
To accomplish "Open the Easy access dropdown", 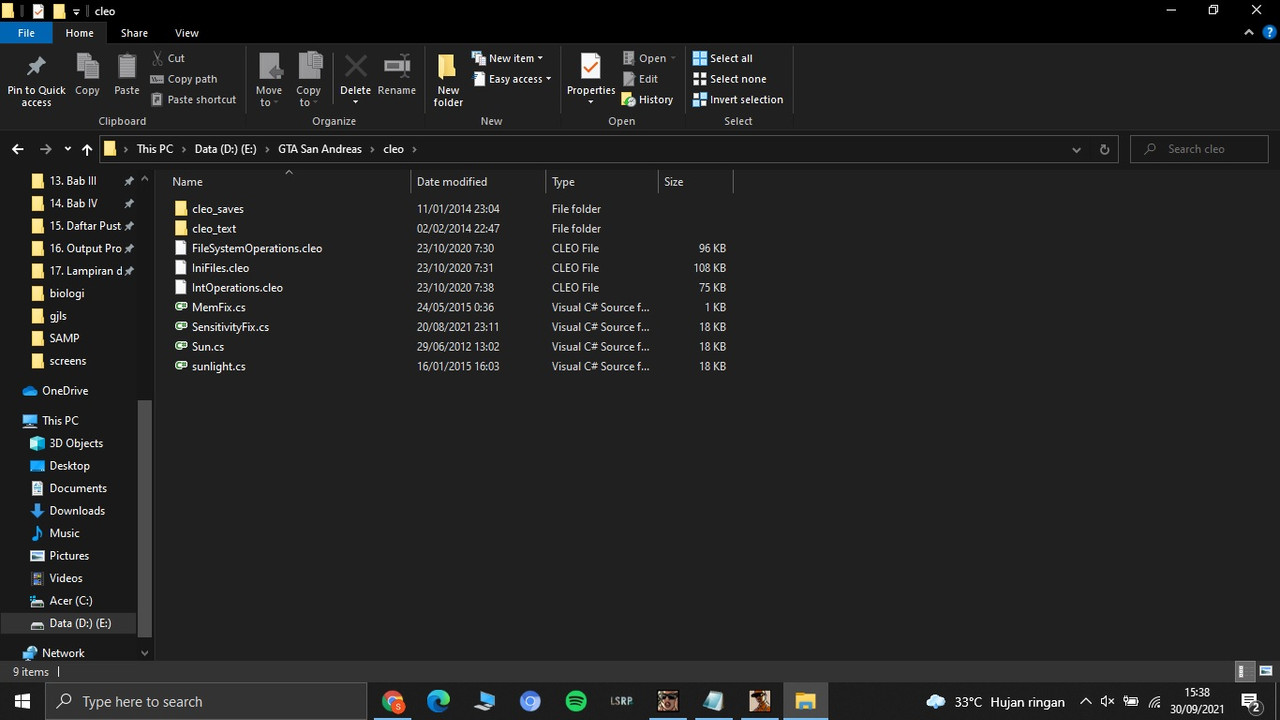I will coord(511,79).
